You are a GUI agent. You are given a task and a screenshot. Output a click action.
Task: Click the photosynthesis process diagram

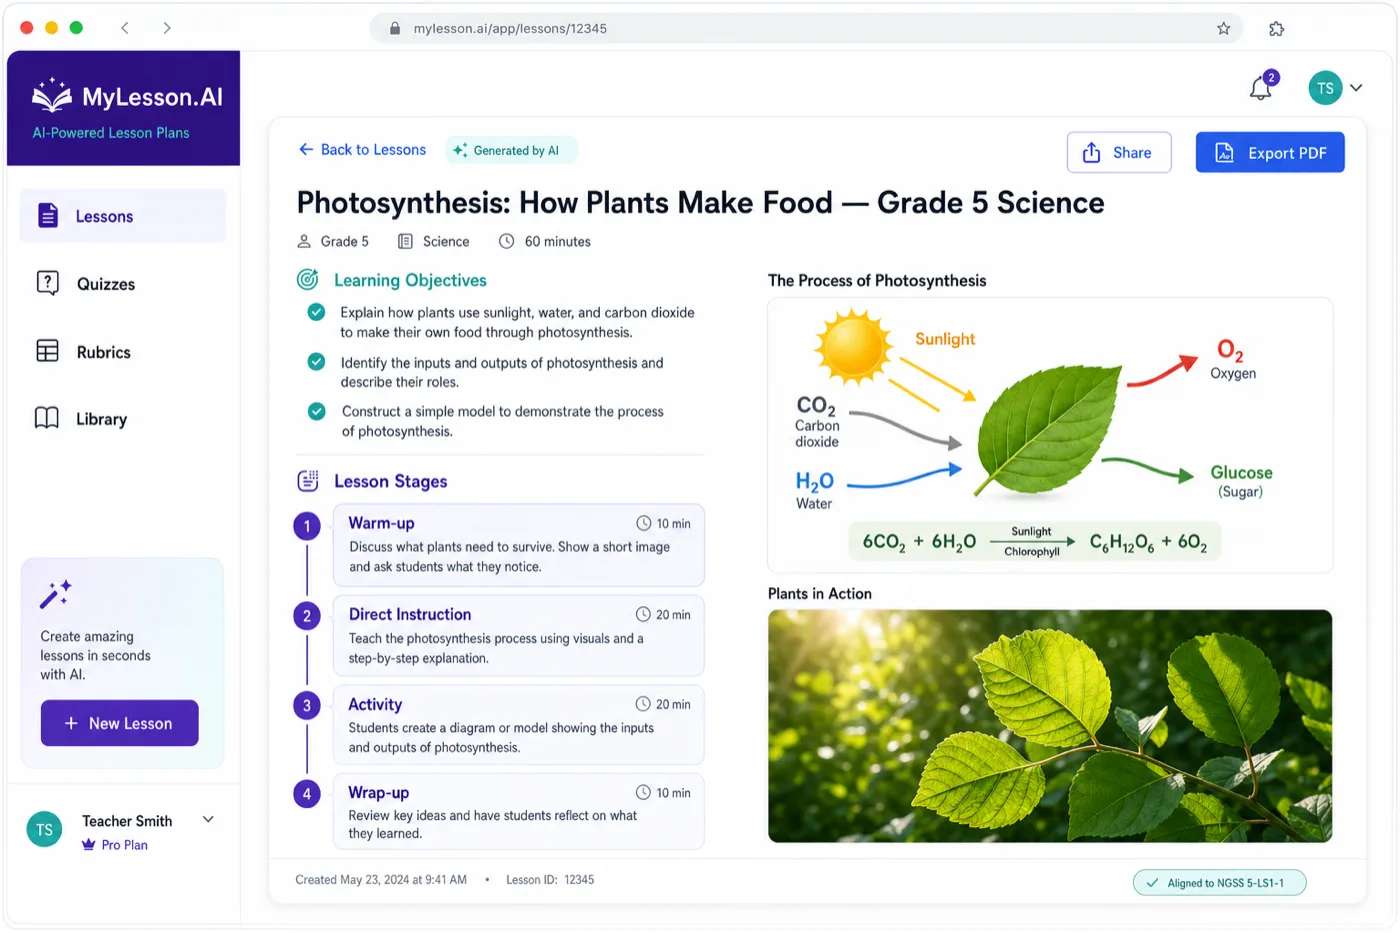[x=1050, y=435]
